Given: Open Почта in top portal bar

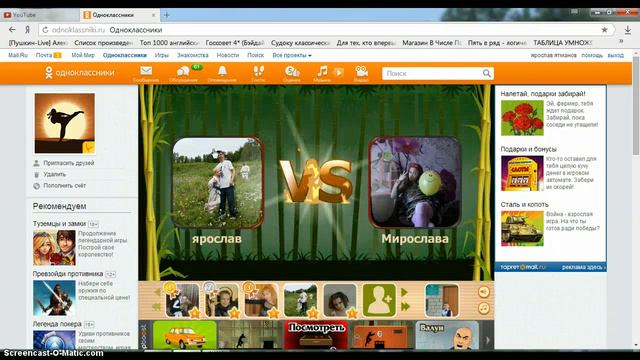Looking at the screenshot, I should click(x=44, y=55).
